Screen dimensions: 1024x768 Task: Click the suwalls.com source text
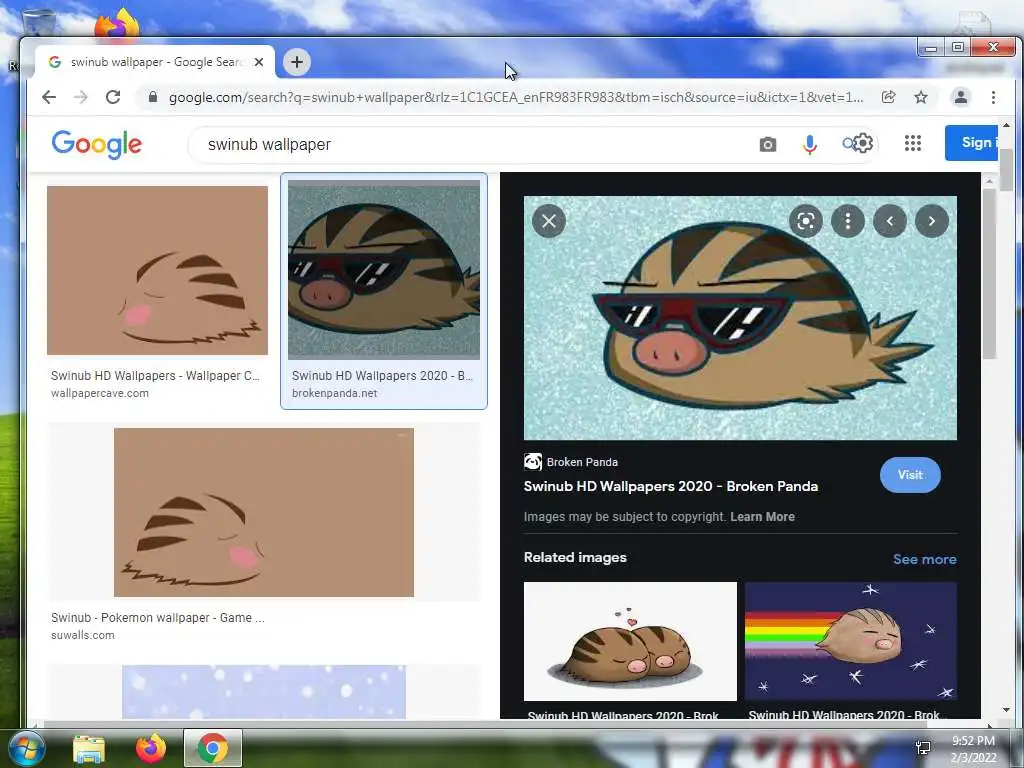[x=83, y=635]
